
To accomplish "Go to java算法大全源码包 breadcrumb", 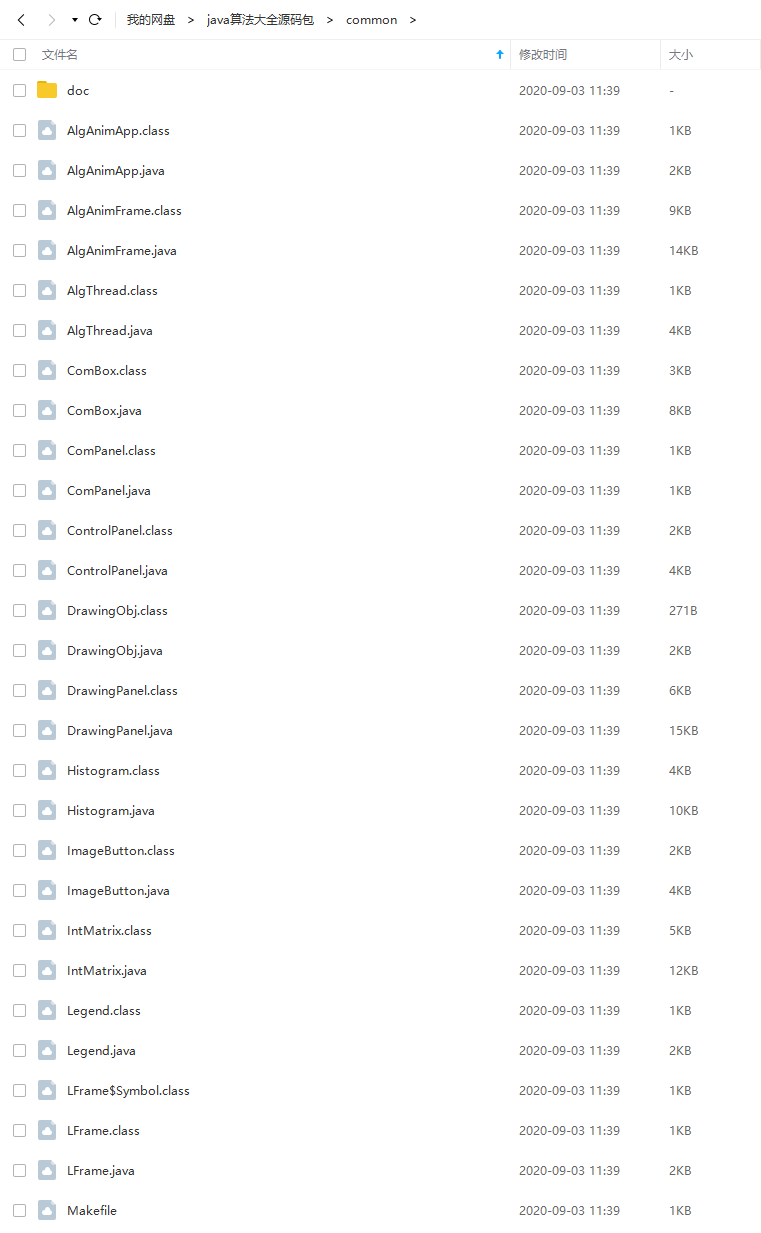I will (260, 20).
